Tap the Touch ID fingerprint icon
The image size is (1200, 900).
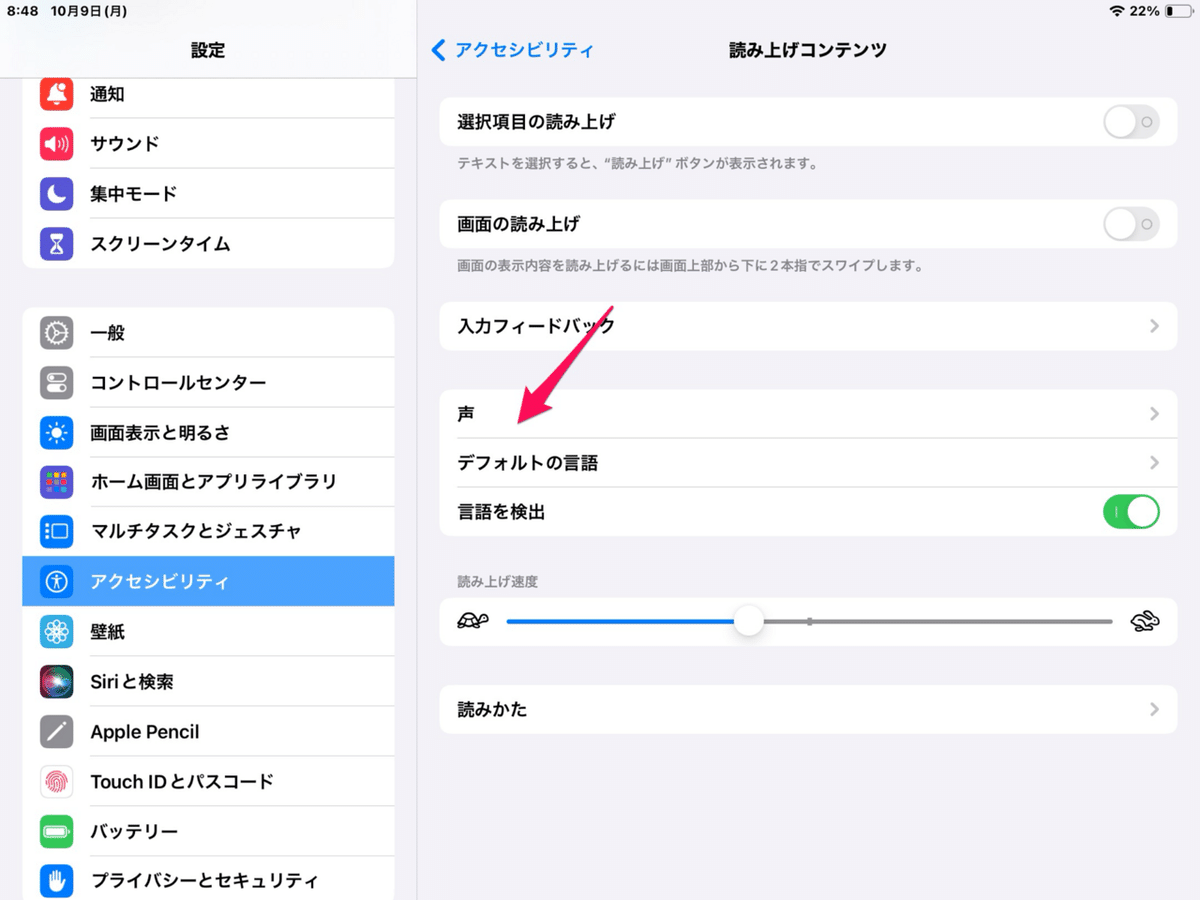pyautogui.click(x=57, y=782)
